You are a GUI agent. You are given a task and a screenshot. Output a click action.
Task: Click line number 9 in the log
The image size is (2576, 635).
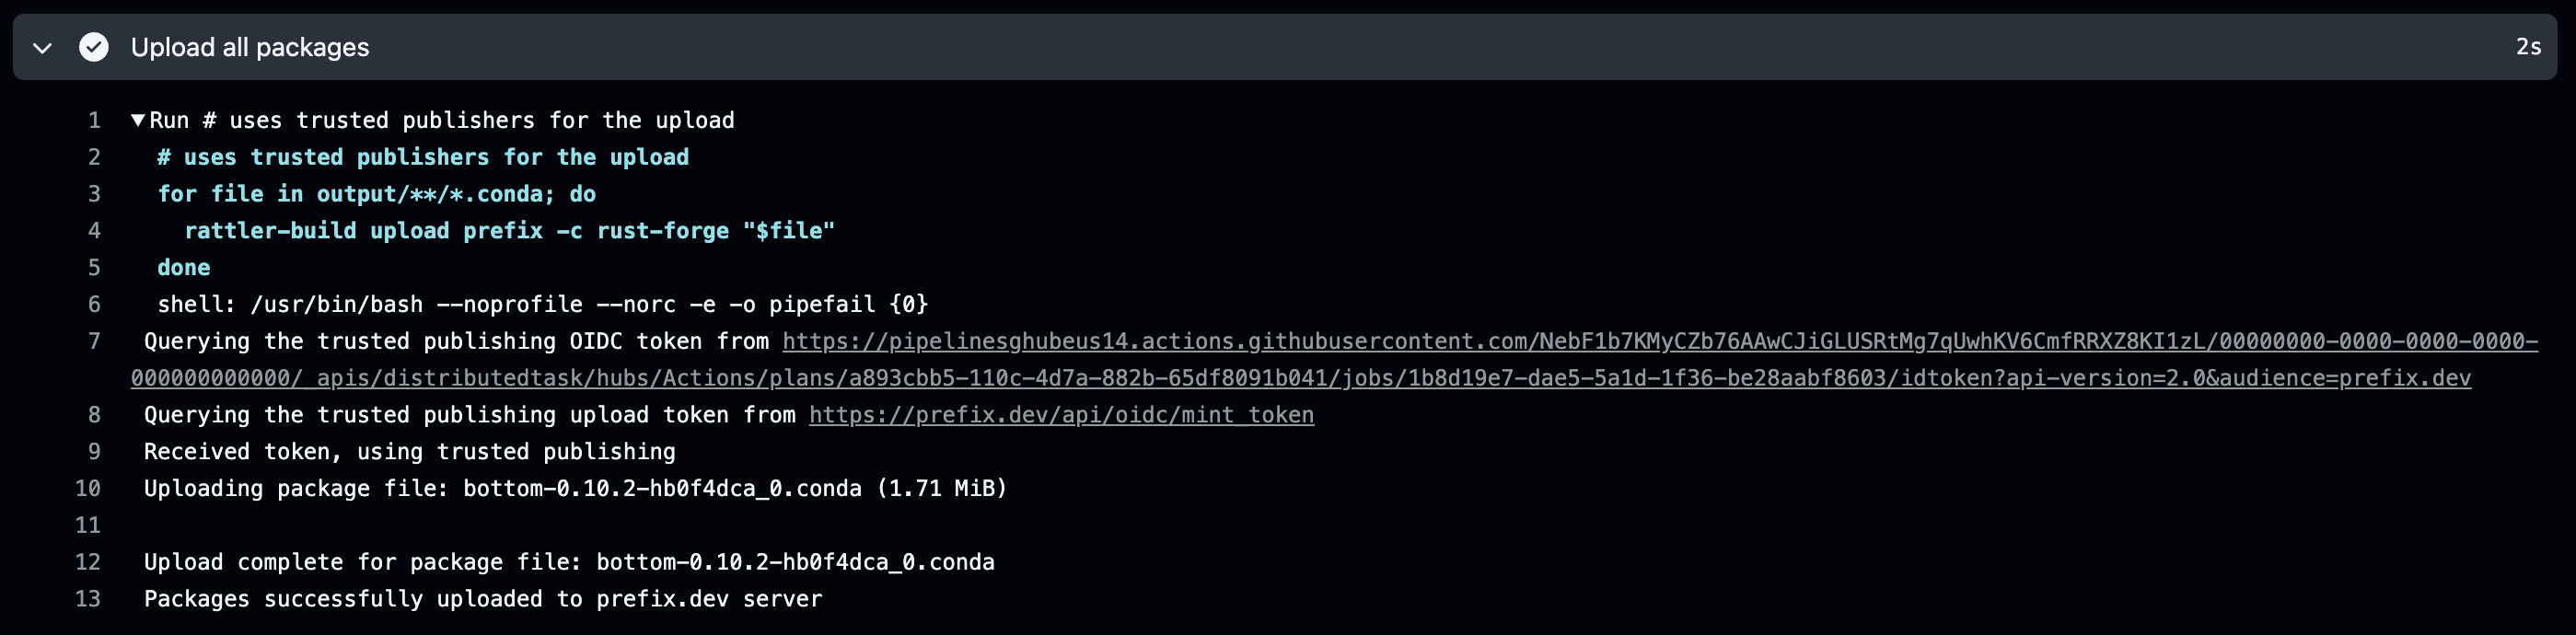pyautogui.click(x=94, y=452)
